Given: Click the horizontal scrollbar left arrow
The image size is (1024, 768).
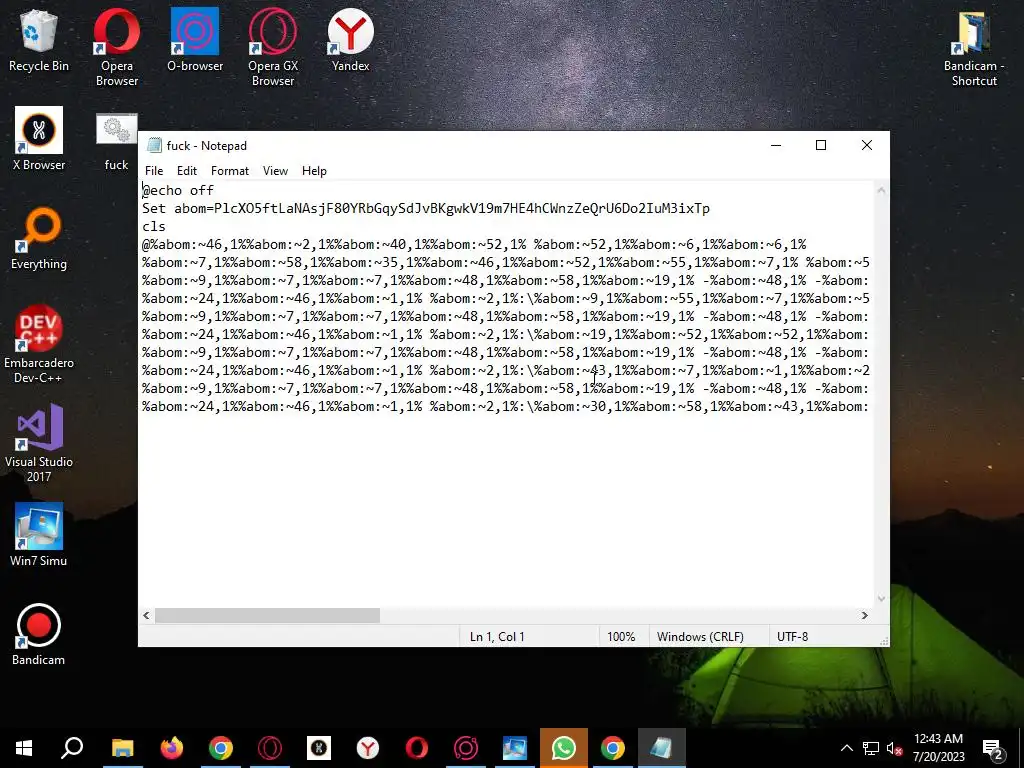Looking at the screenshot, I should tap(146, 615).
